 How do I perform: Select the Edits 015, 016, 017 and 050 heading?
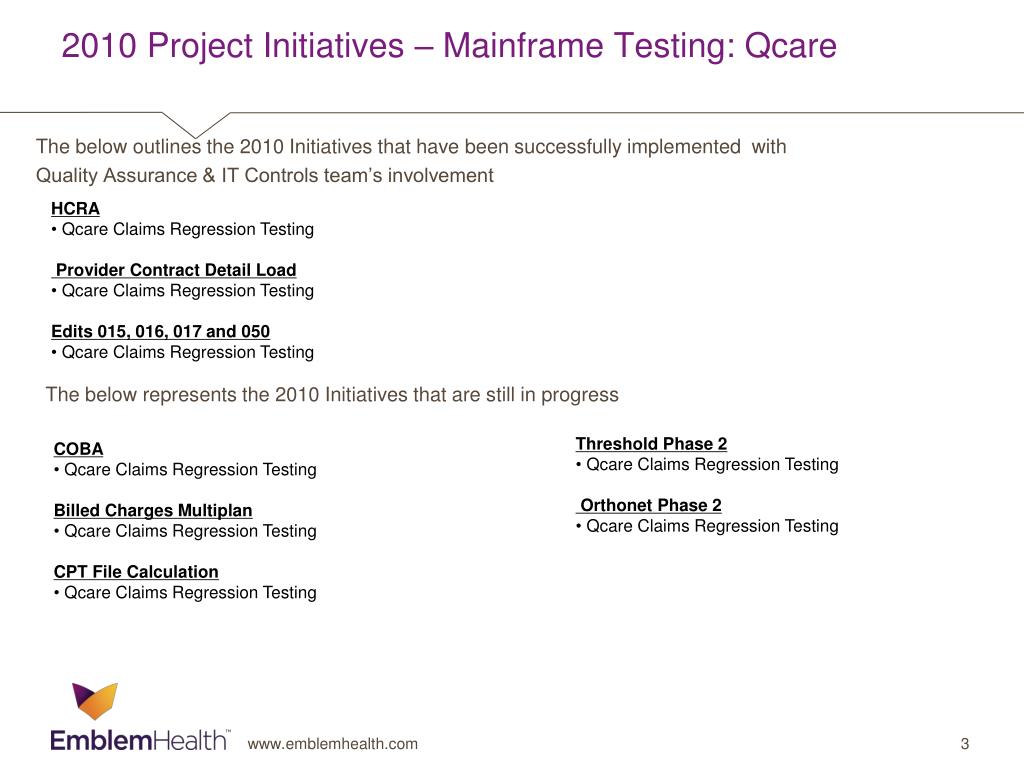coord(161,331)
